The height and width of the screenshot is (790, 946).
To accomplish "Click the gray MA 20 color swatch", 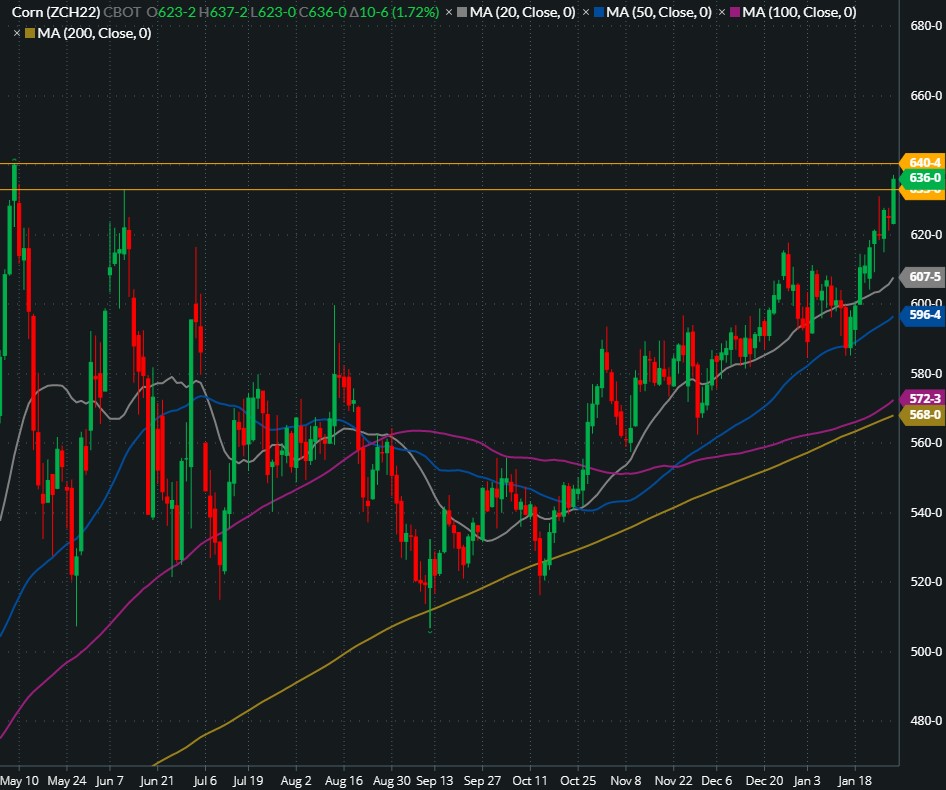I will click(463, 13).
